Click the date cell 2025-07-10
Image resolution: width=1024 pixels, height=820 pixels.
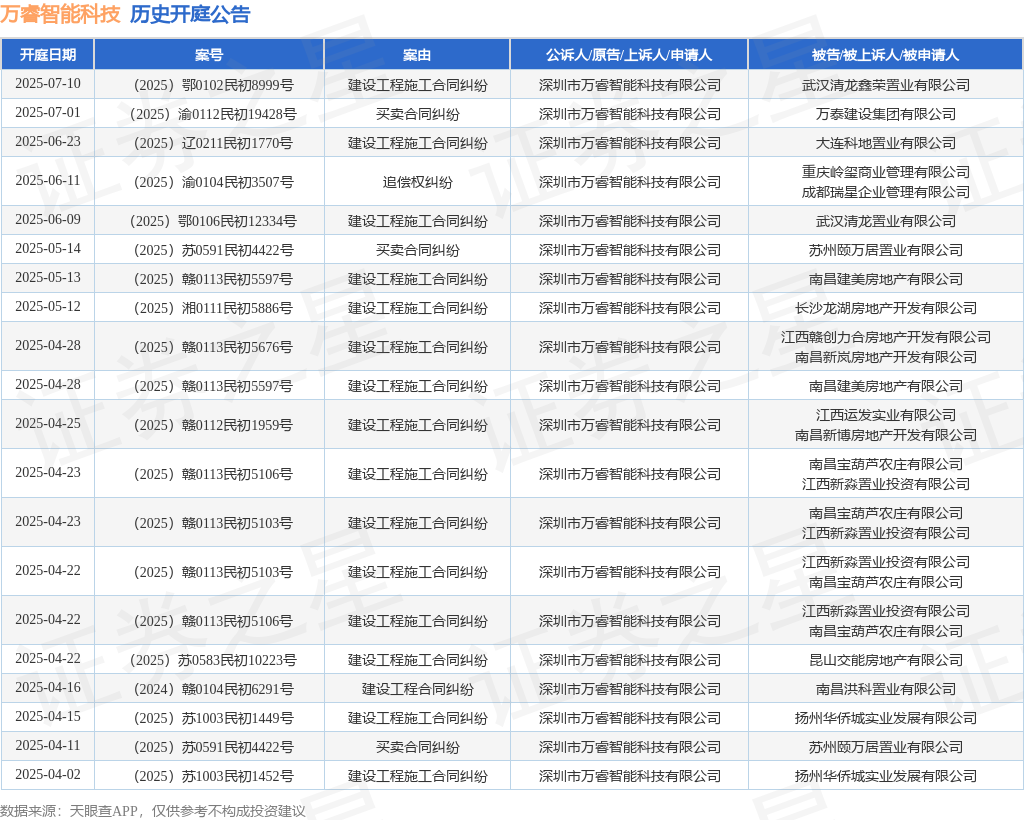tap(48, 84)
